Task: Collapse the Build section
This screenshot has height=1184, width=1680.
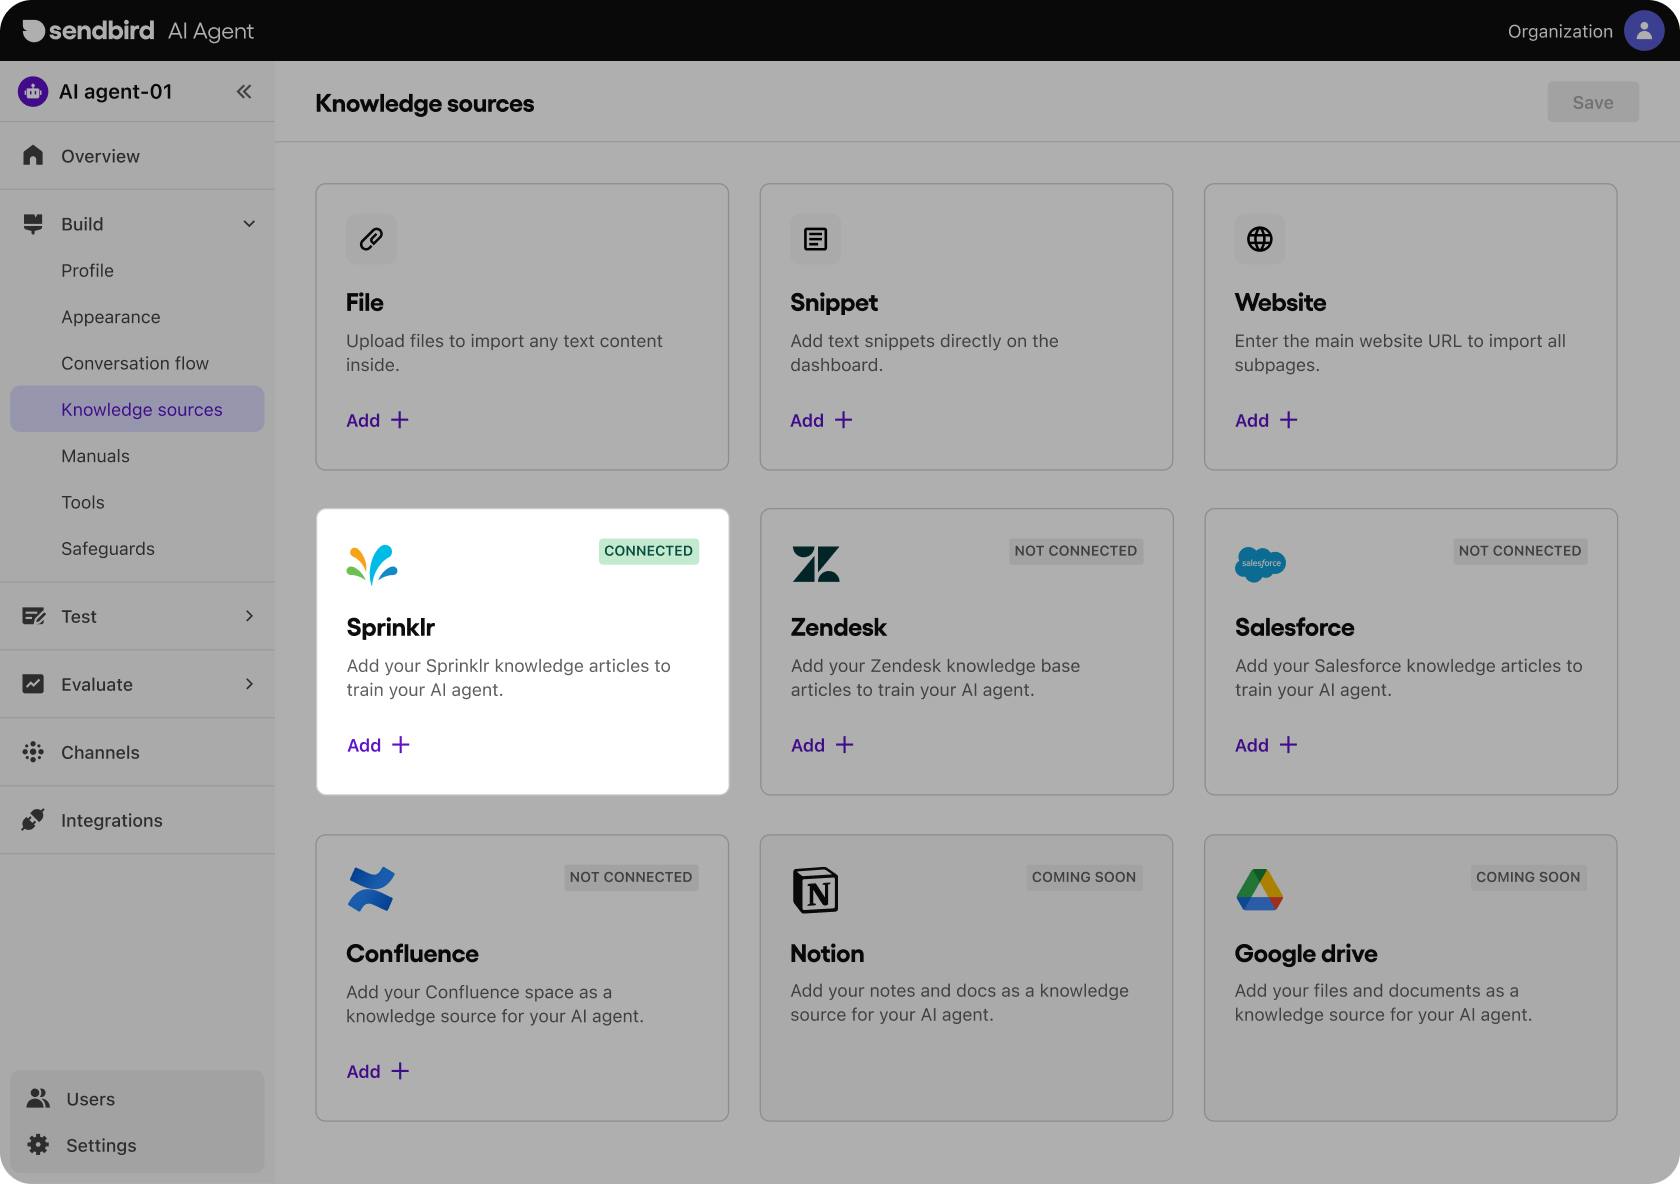Action: pos(249,223)
